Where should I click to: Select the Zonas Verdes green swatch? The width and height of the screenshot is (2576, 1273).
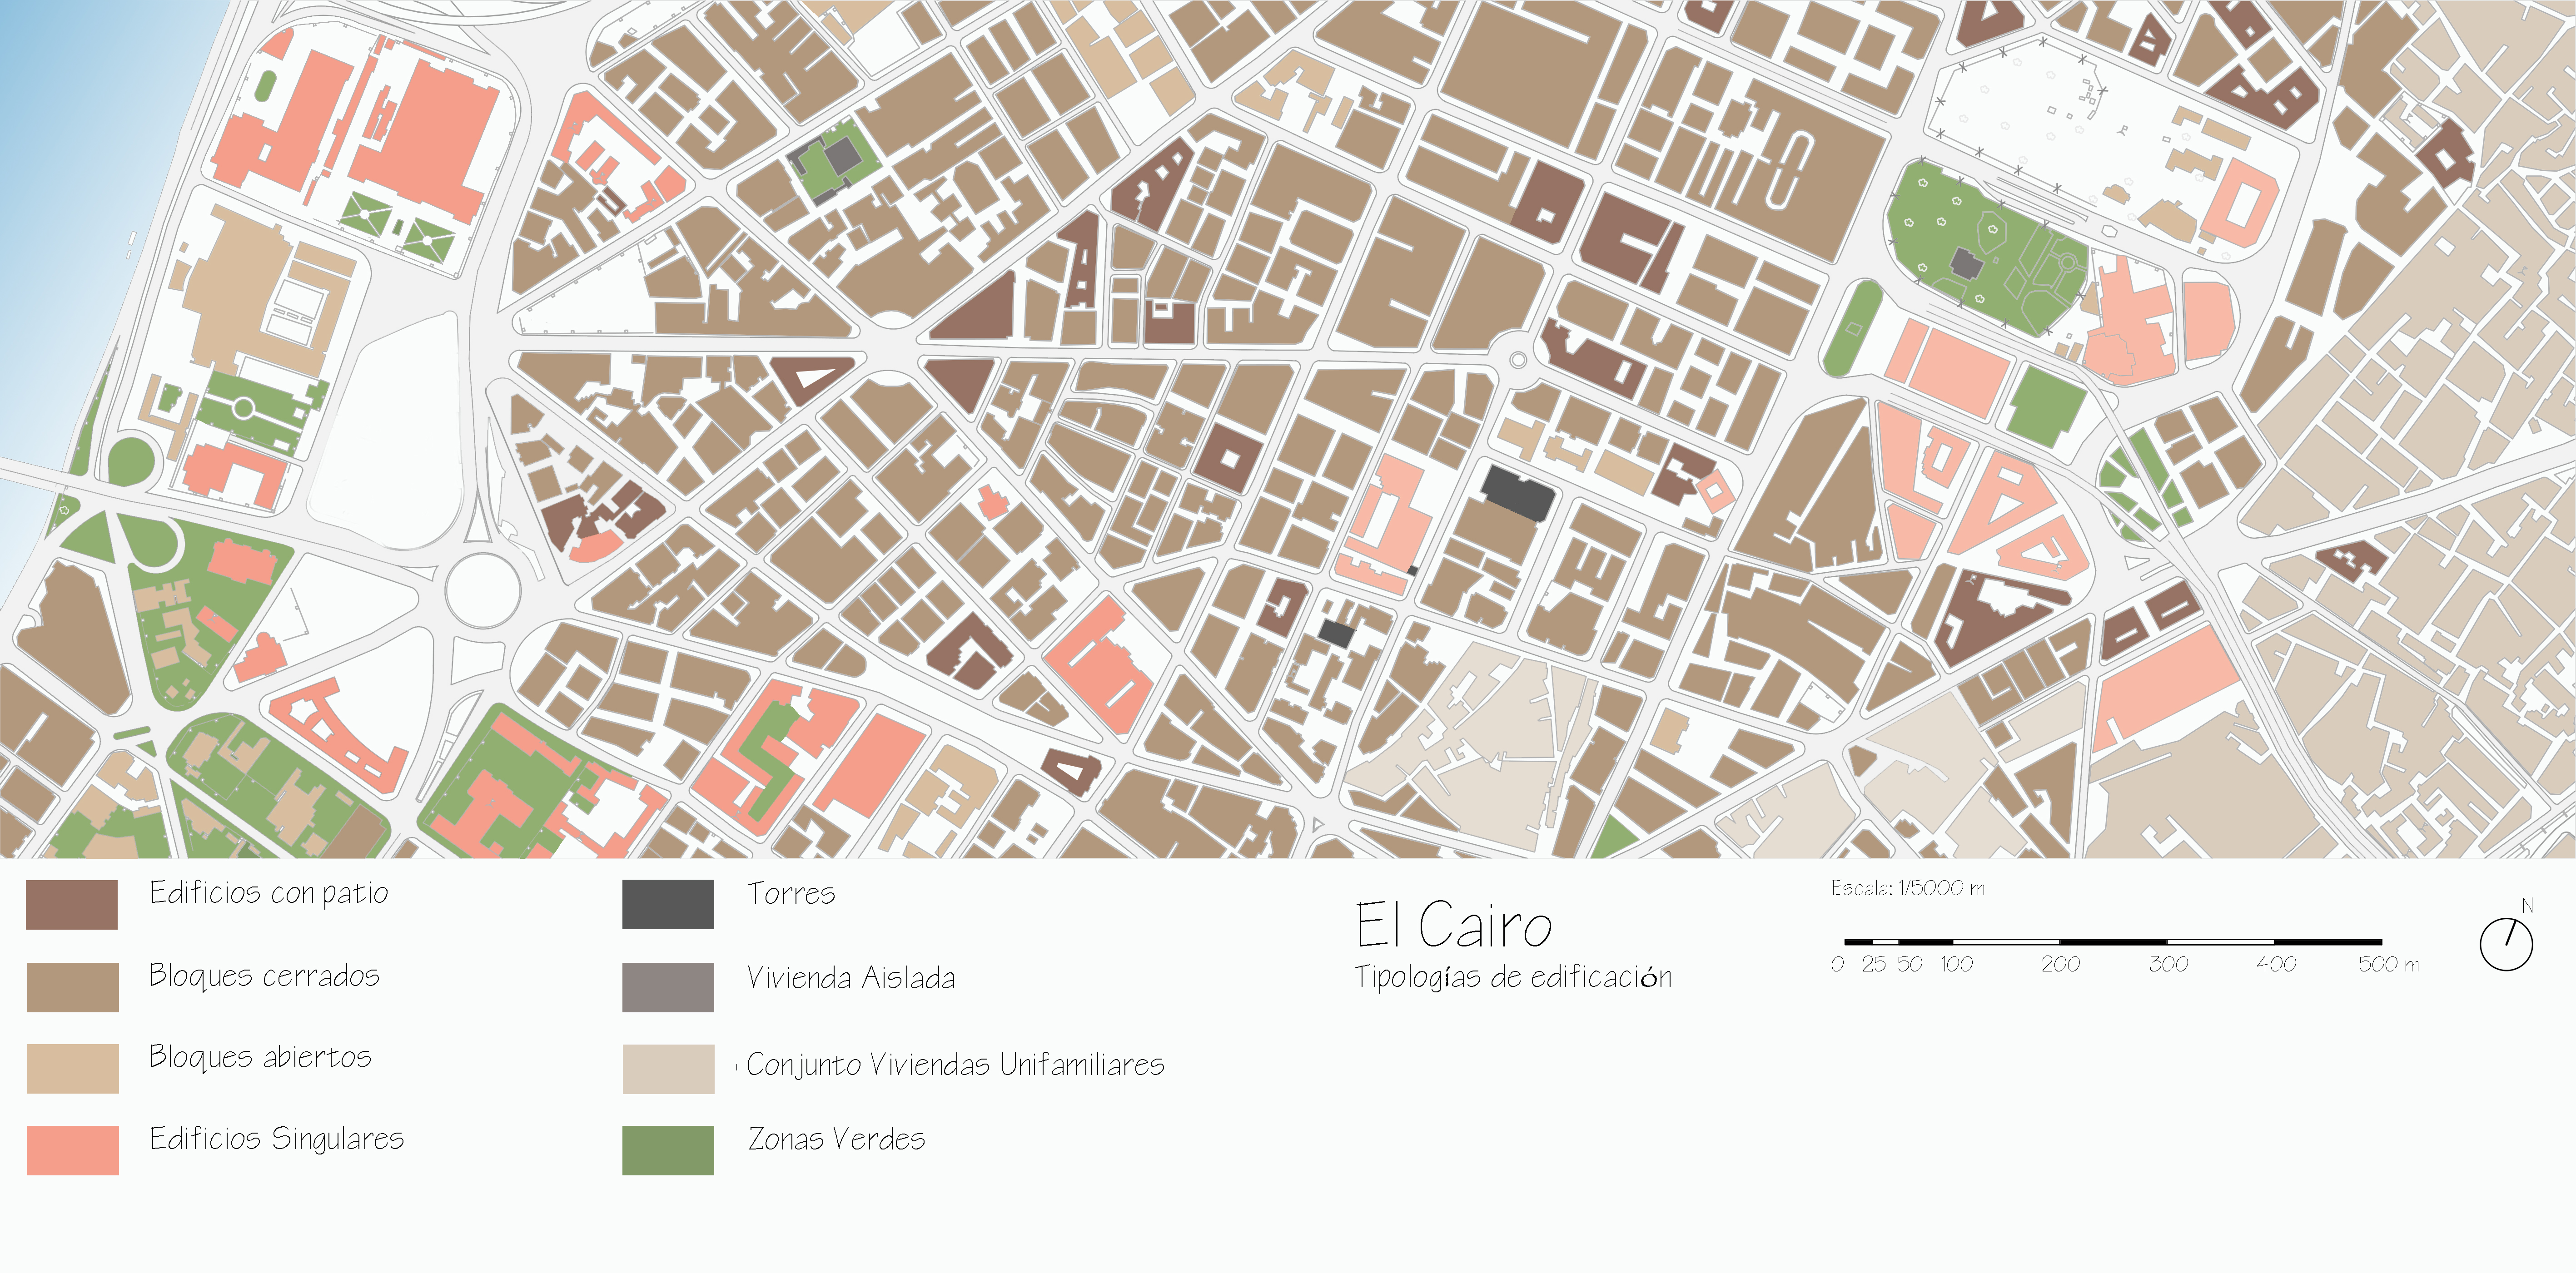click(668, 1150)
